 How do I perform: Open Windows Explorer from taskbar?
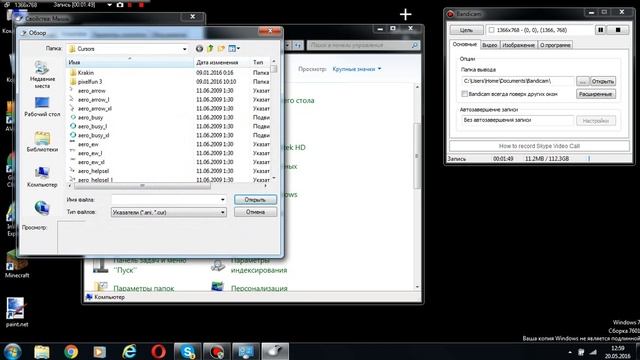[42, 351]
